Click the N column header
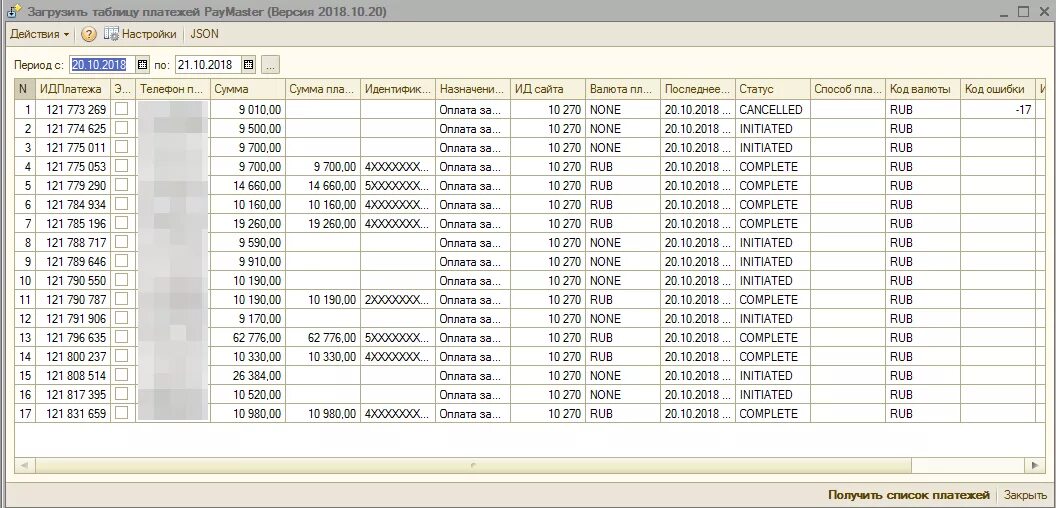The width and height of the screenshot is (1056, 508). point(24,89)
